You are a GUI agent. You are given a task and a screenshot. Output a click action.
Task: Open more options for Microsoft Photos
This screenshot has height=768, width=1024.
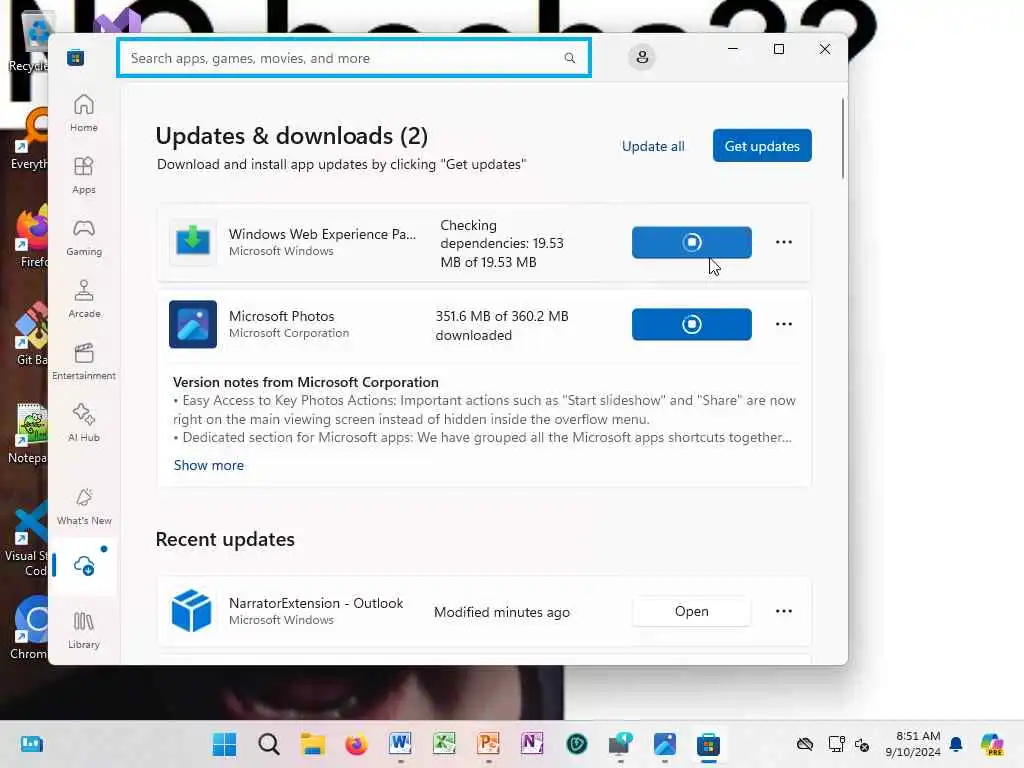click(784, 324)
